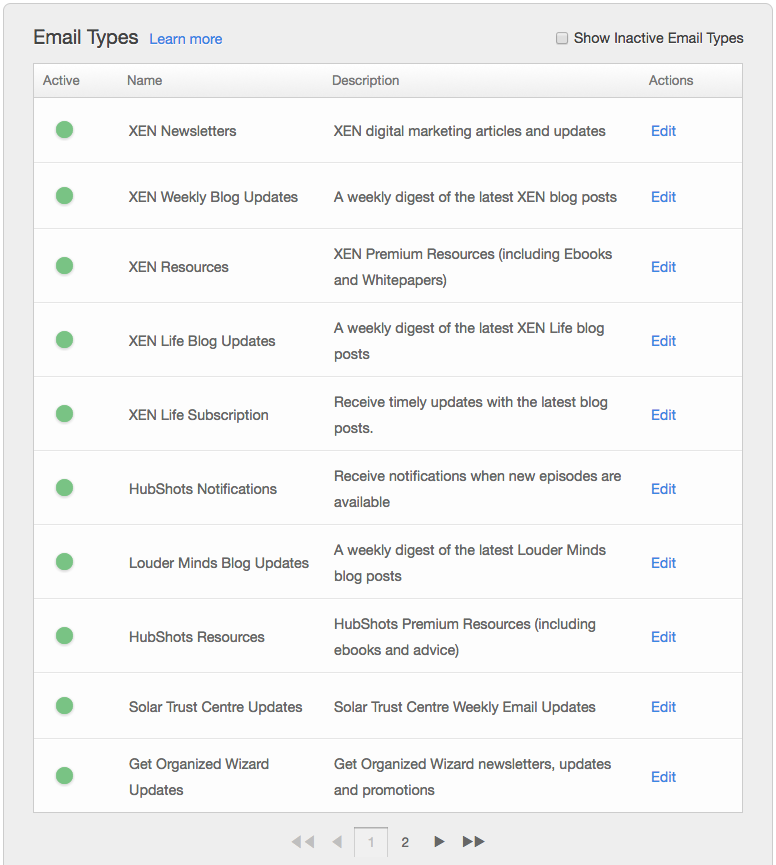Viewport: 776px width, 865px height.
Task: Select the HubShots Notifications name
Action: 202,489
